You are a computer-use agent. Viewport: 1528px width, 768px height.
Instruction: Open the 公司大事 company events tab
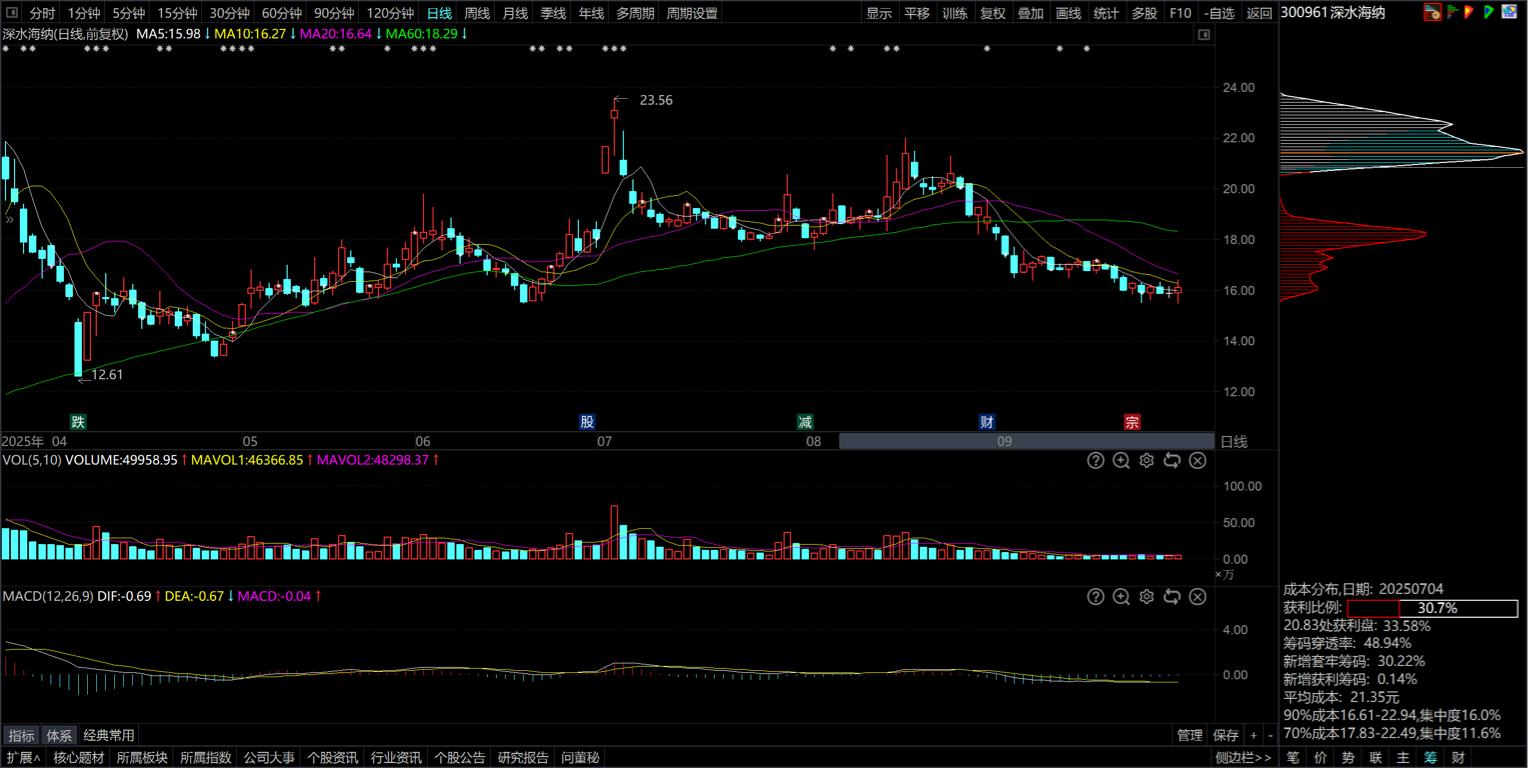(x=269, y=758)
